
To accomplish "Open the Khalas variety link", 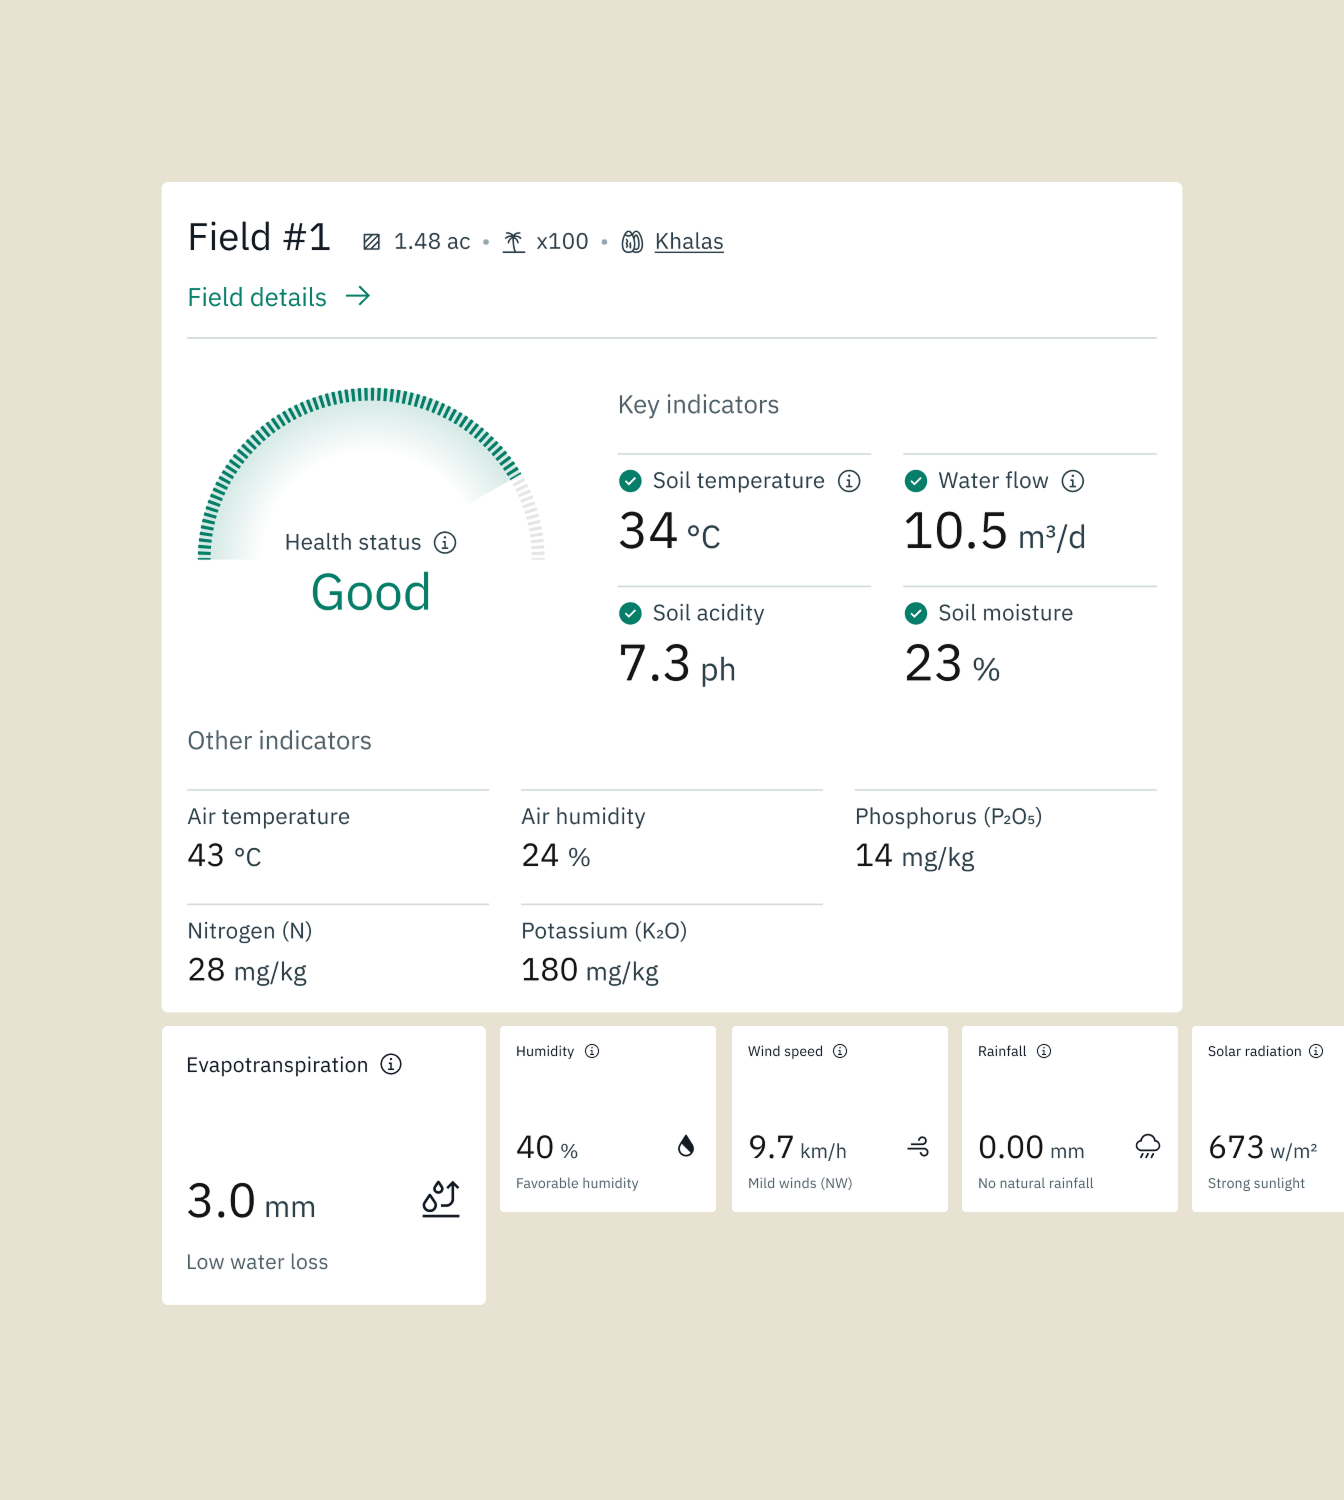I will pyautogui.click(x=689, y=241).
